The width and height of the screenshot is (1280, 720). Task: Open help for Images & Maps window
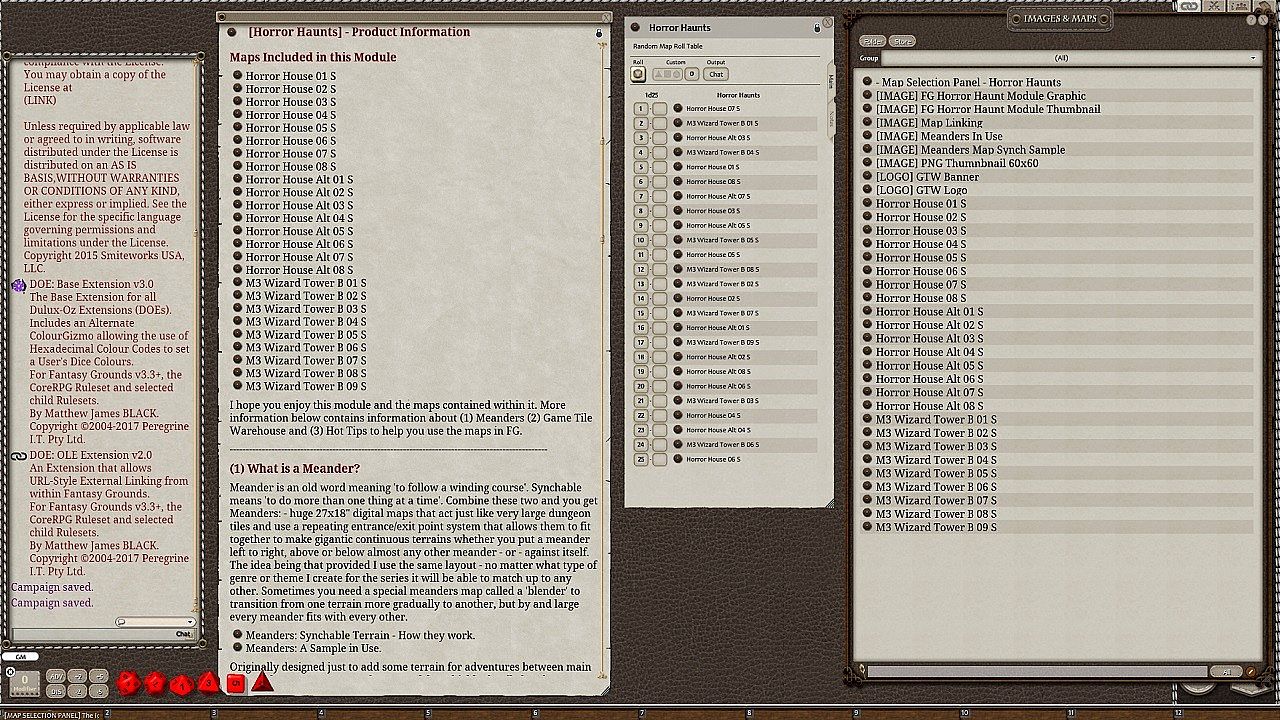point(1252,19)
